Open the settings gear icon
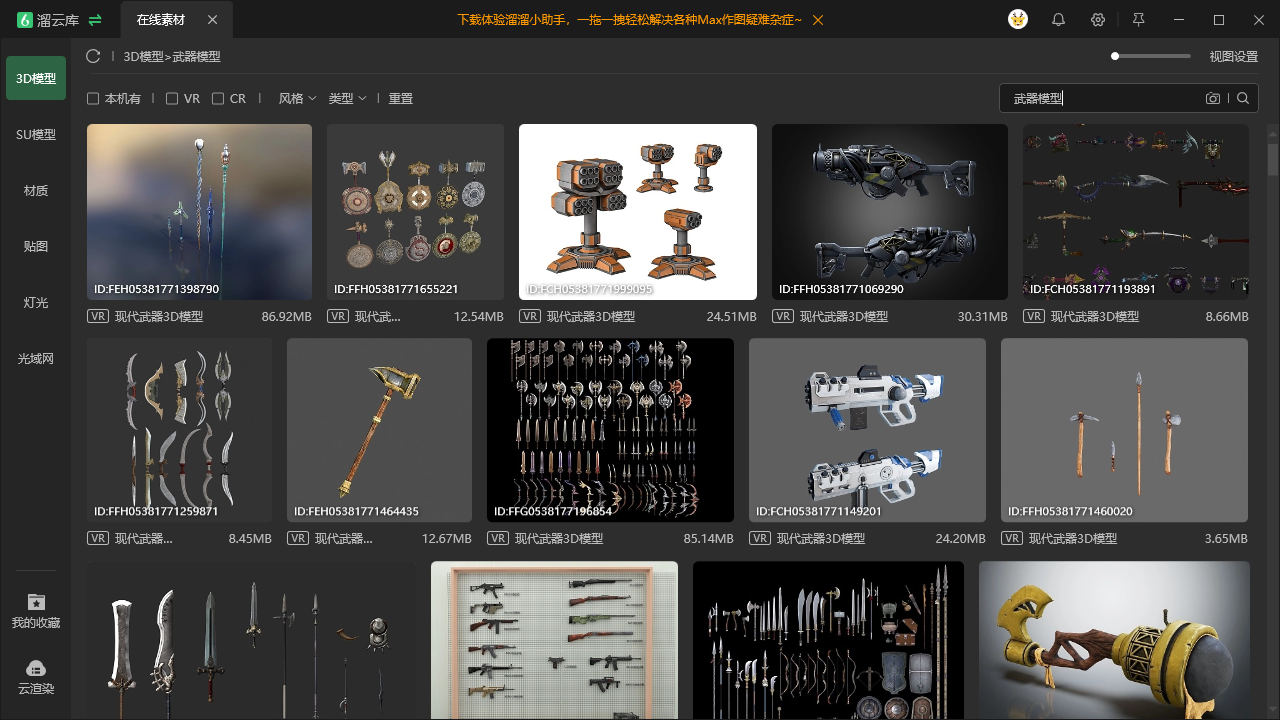The height and width of the screenshot is (720, 1280). 1098,20
